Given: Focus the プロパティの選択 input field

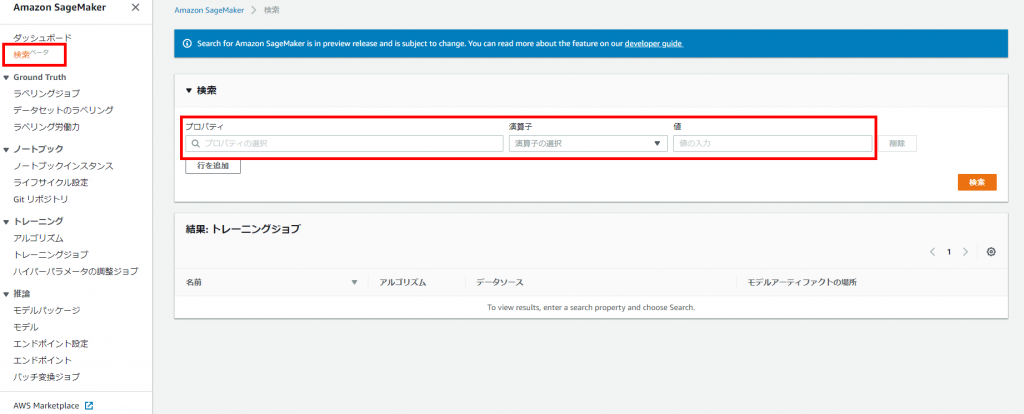Looking at the screenshot, I should point(344,143).
